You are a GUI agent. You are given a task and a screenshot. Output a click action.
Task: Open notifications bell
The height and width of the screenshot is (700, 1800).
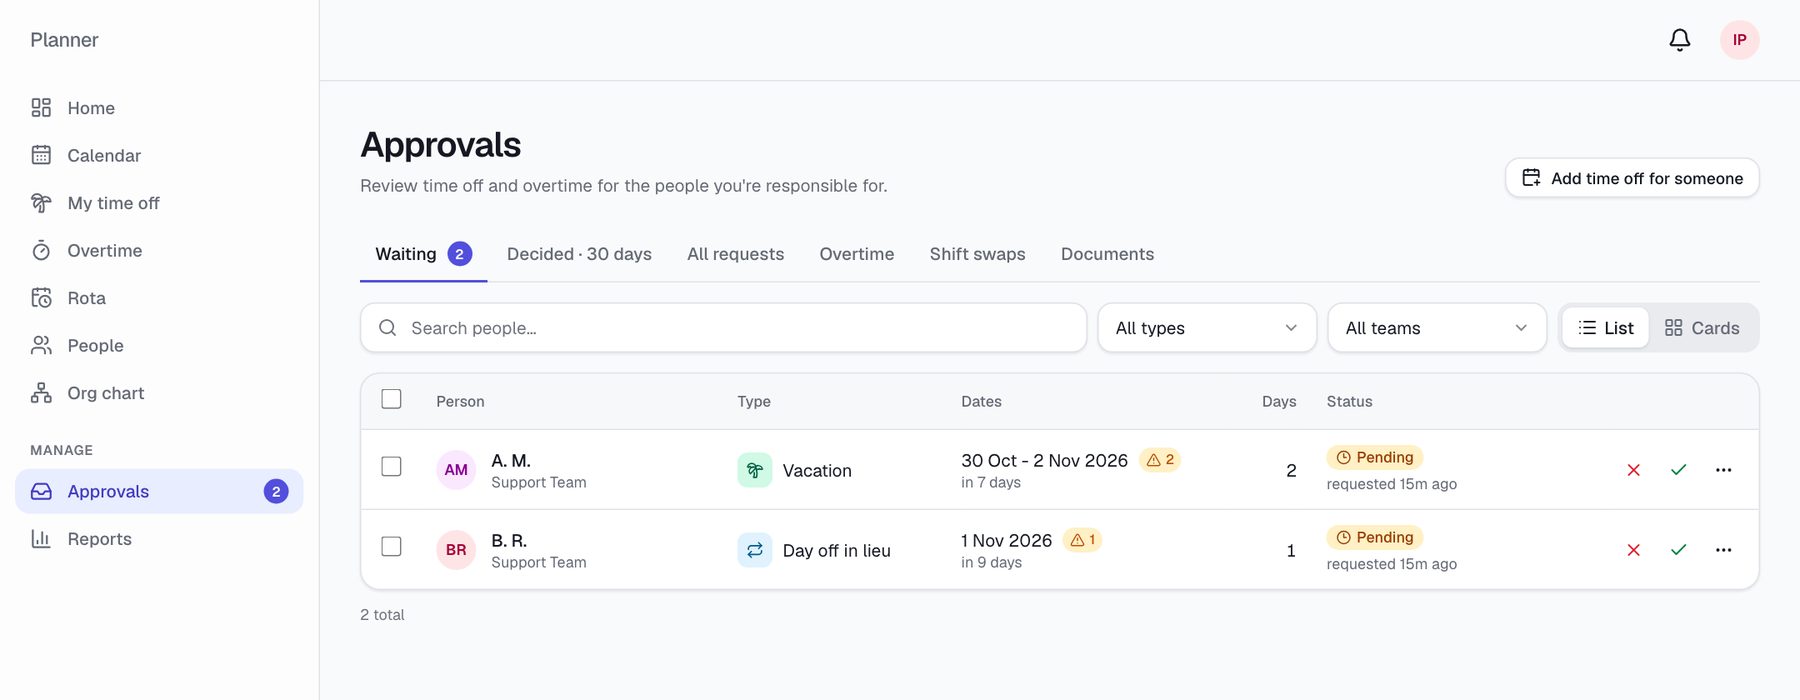click(x=1680, y=40)
